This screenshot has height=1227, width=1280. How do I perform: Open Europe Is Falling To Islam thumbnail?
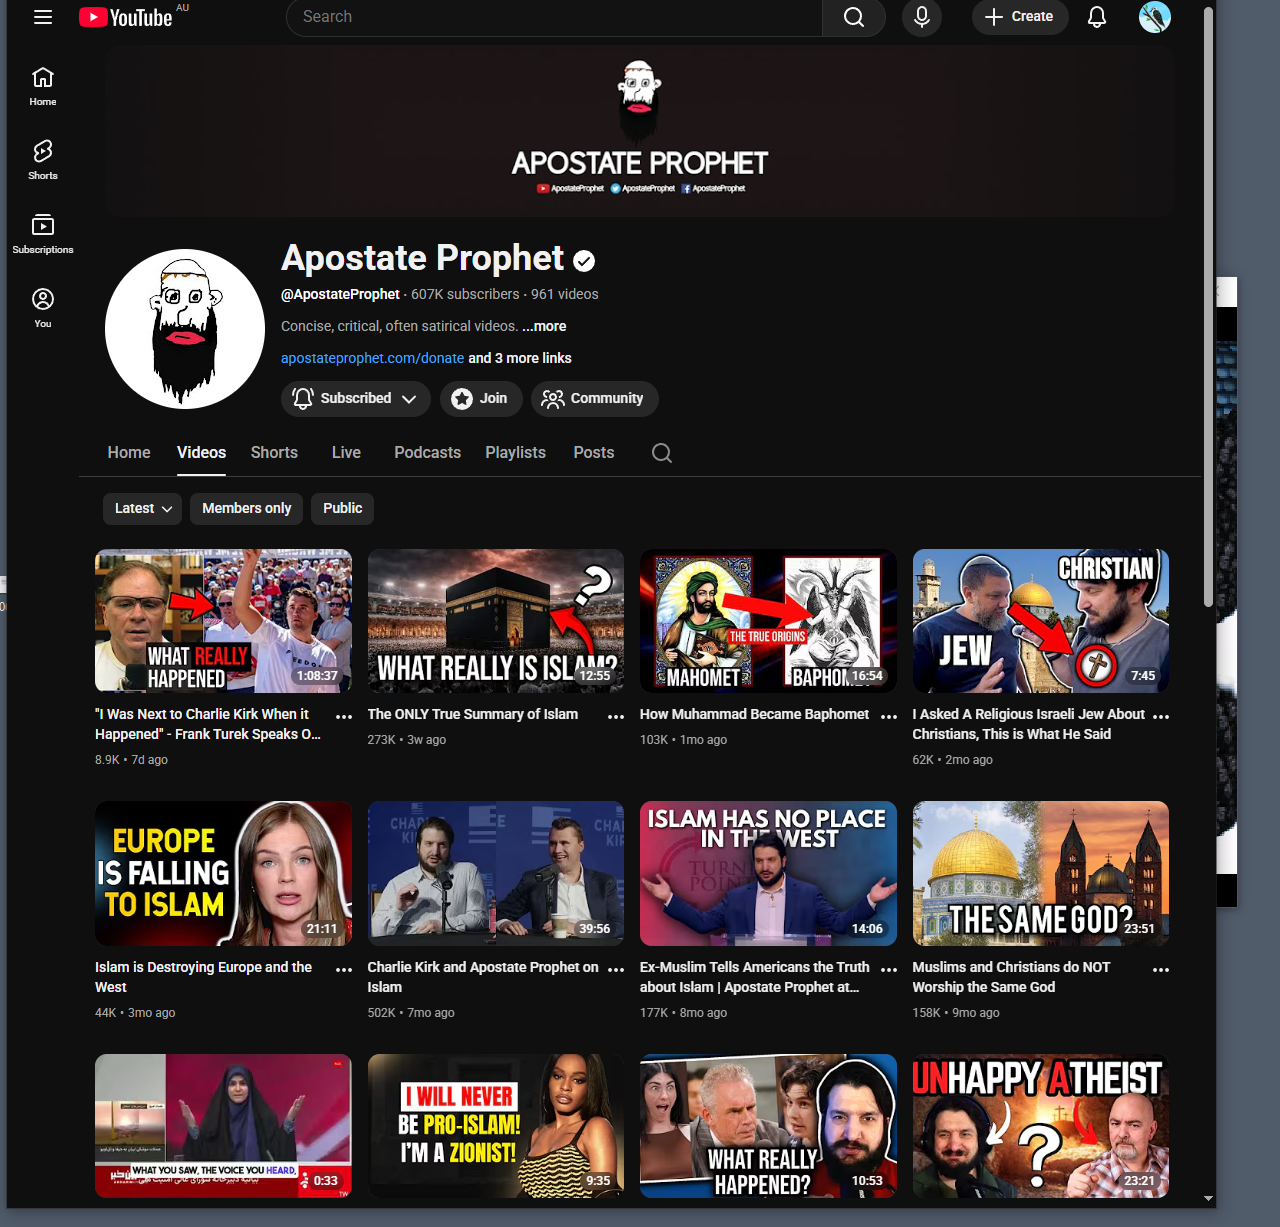pos(223,873)
